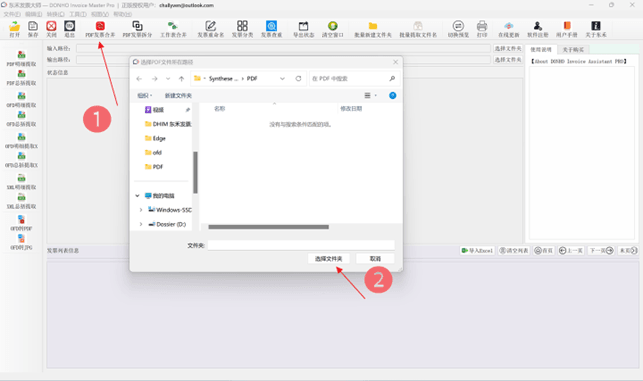Click the 文件夹 name input field

pos(301,245)
